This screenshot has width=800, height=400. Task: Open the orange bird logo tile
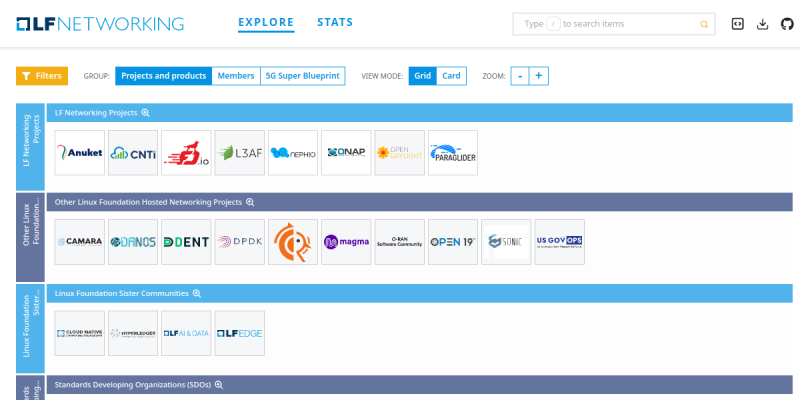click(293, 242)
